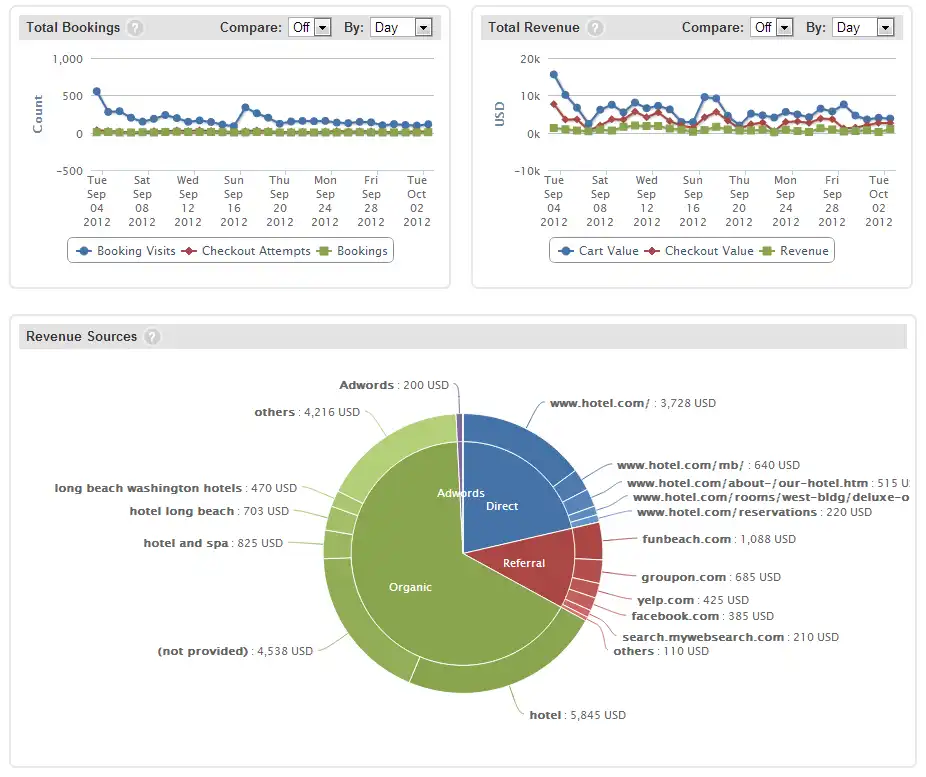This screenshot has width=926, height=777.
Task: Click the www.hotel.com/mb/ 640 USD label
Action: (x=708, y=465)
